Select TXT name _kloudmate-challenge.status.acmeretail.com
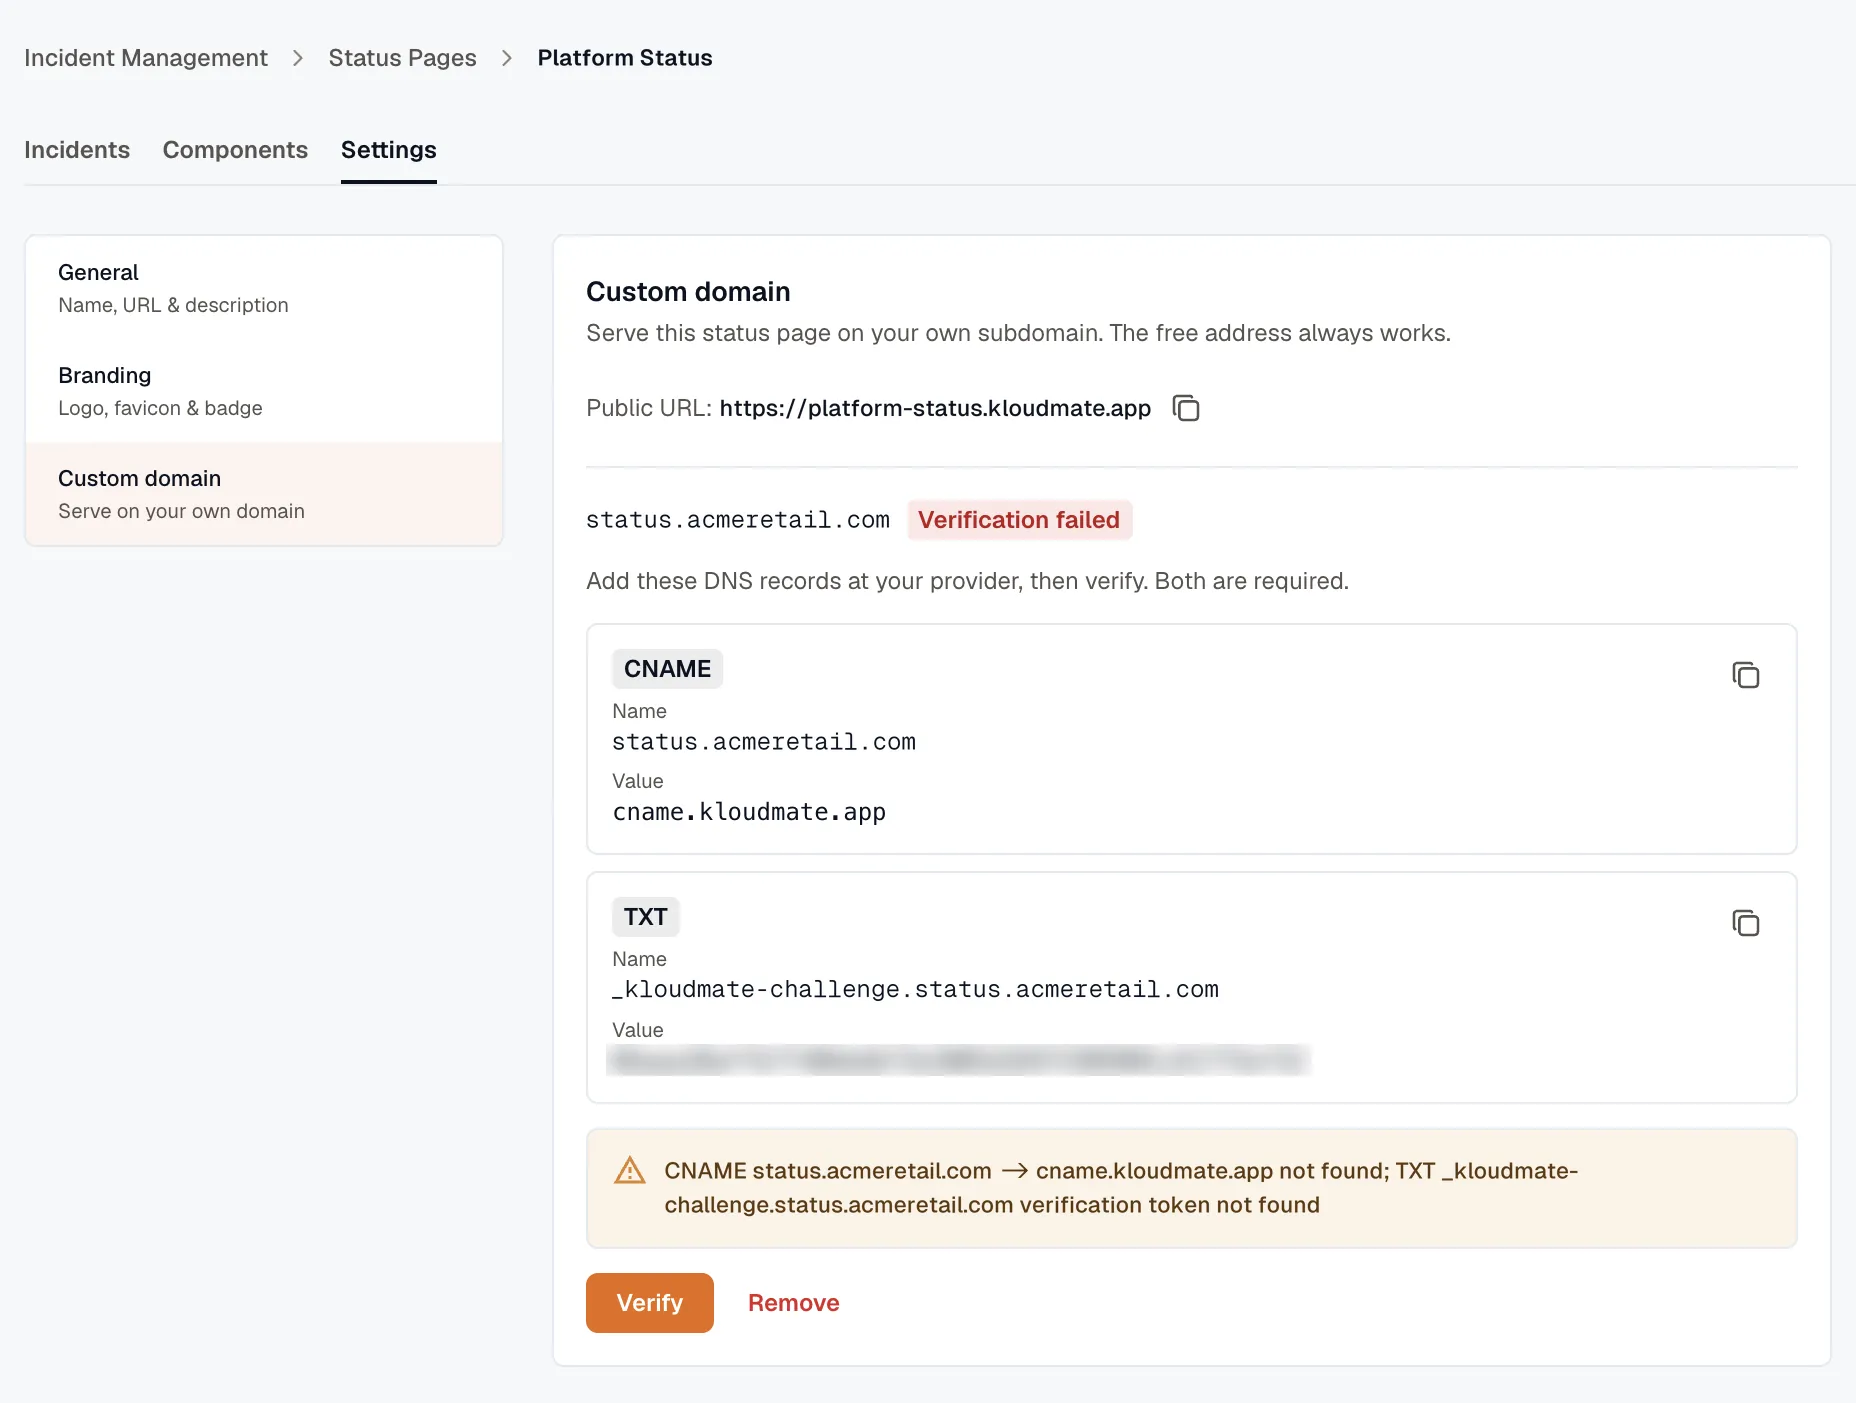The image size is (1856, 1403). pos(915,989)
